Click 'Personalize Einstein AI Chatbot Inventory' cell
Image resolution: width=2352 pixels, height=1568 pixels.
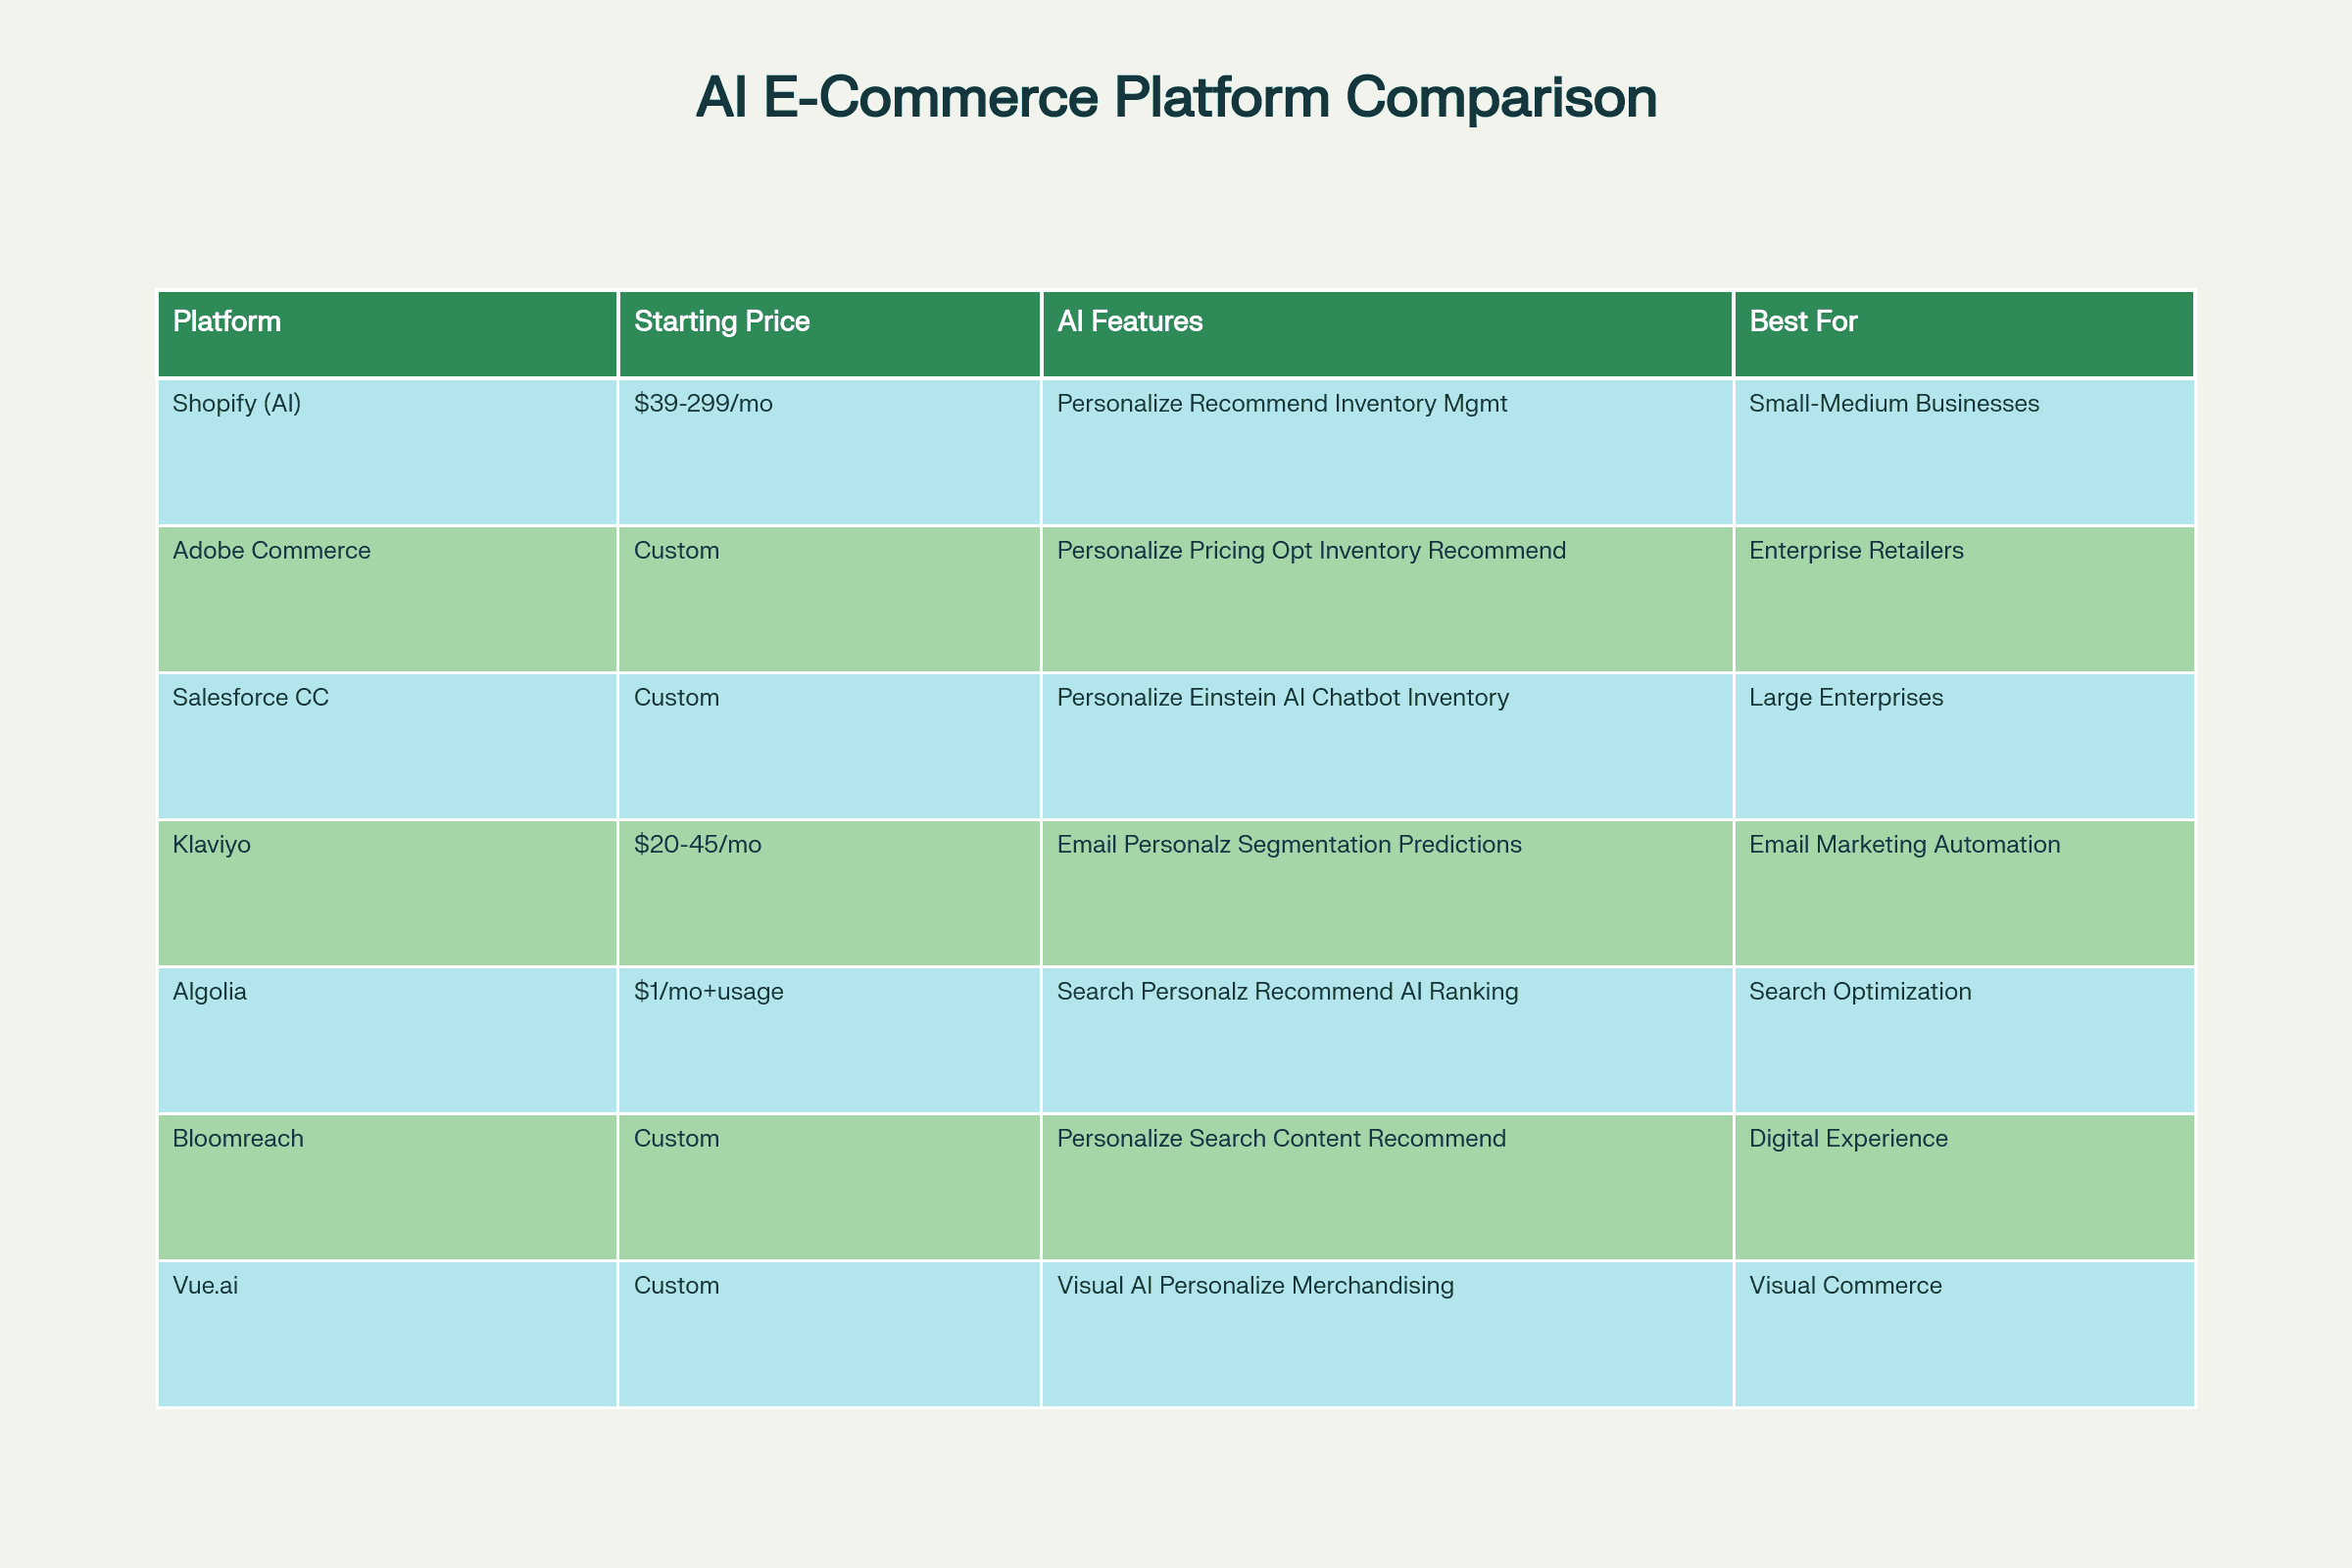point(1388,746)
